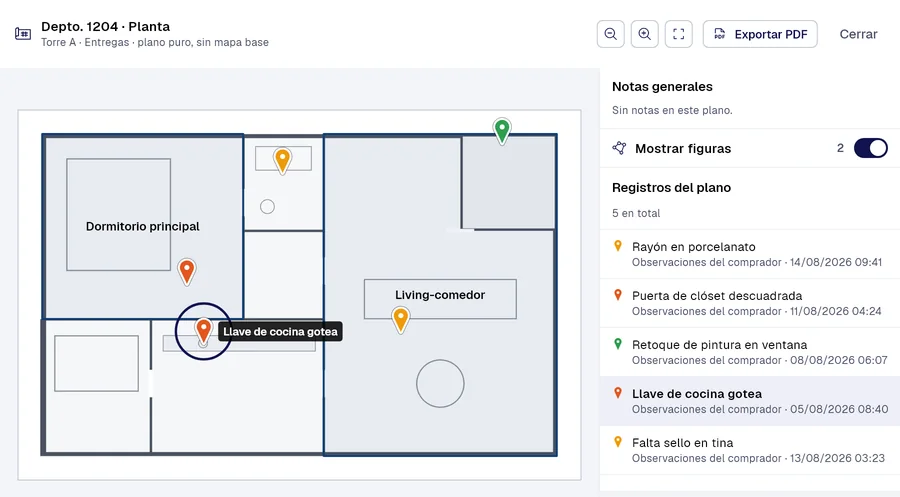Select the Llave de cocina gotea record
The height and width of the screenshot is (497, 900).
tap(750, 401)
